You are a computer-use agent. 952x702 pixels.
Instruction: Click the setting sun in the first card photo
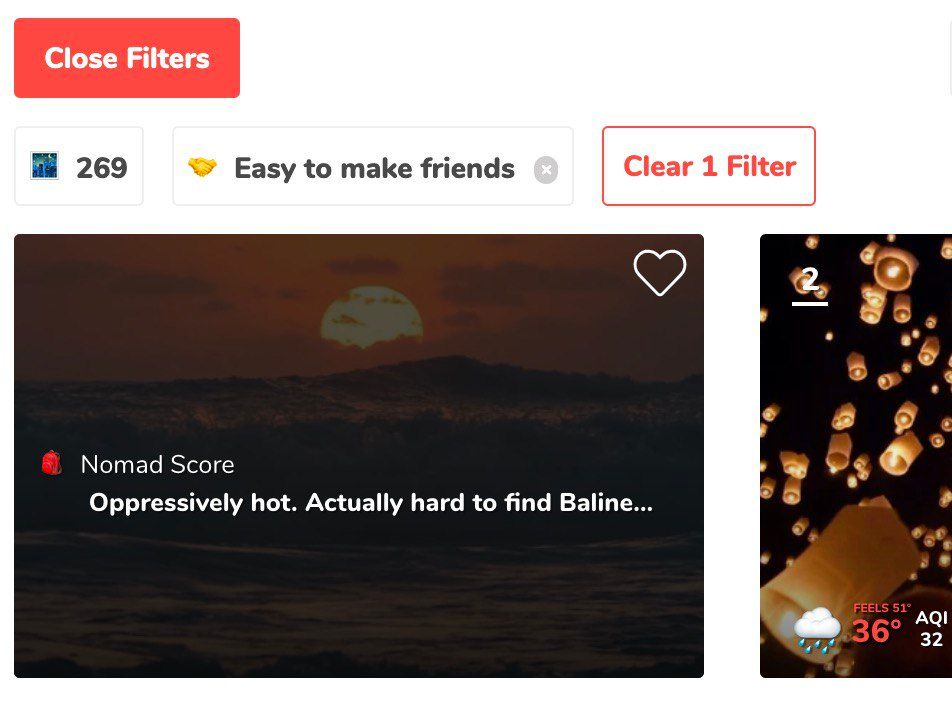(371, 317)
